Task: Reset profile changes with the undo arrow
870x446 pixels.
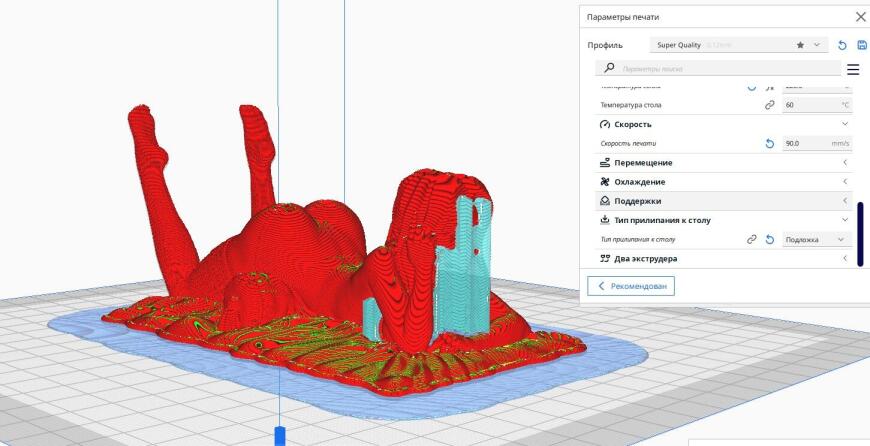Action: click(842, 45)
